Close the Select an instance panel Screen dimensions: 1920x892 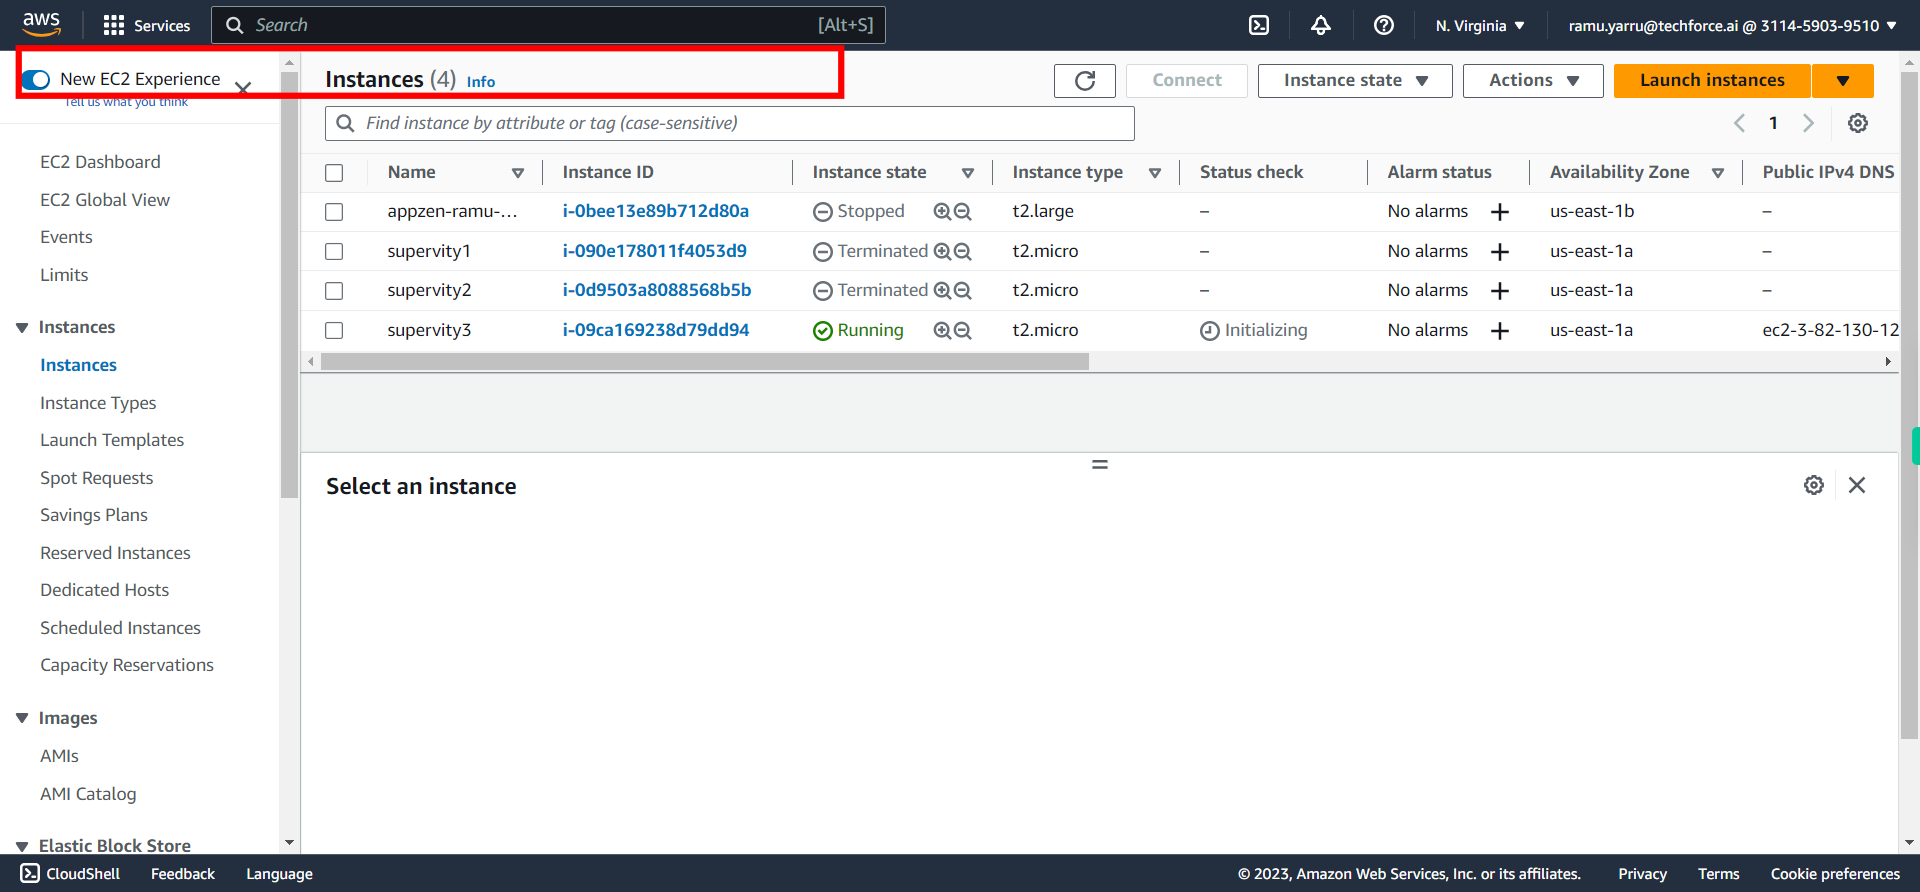[x=1857, y=485]
